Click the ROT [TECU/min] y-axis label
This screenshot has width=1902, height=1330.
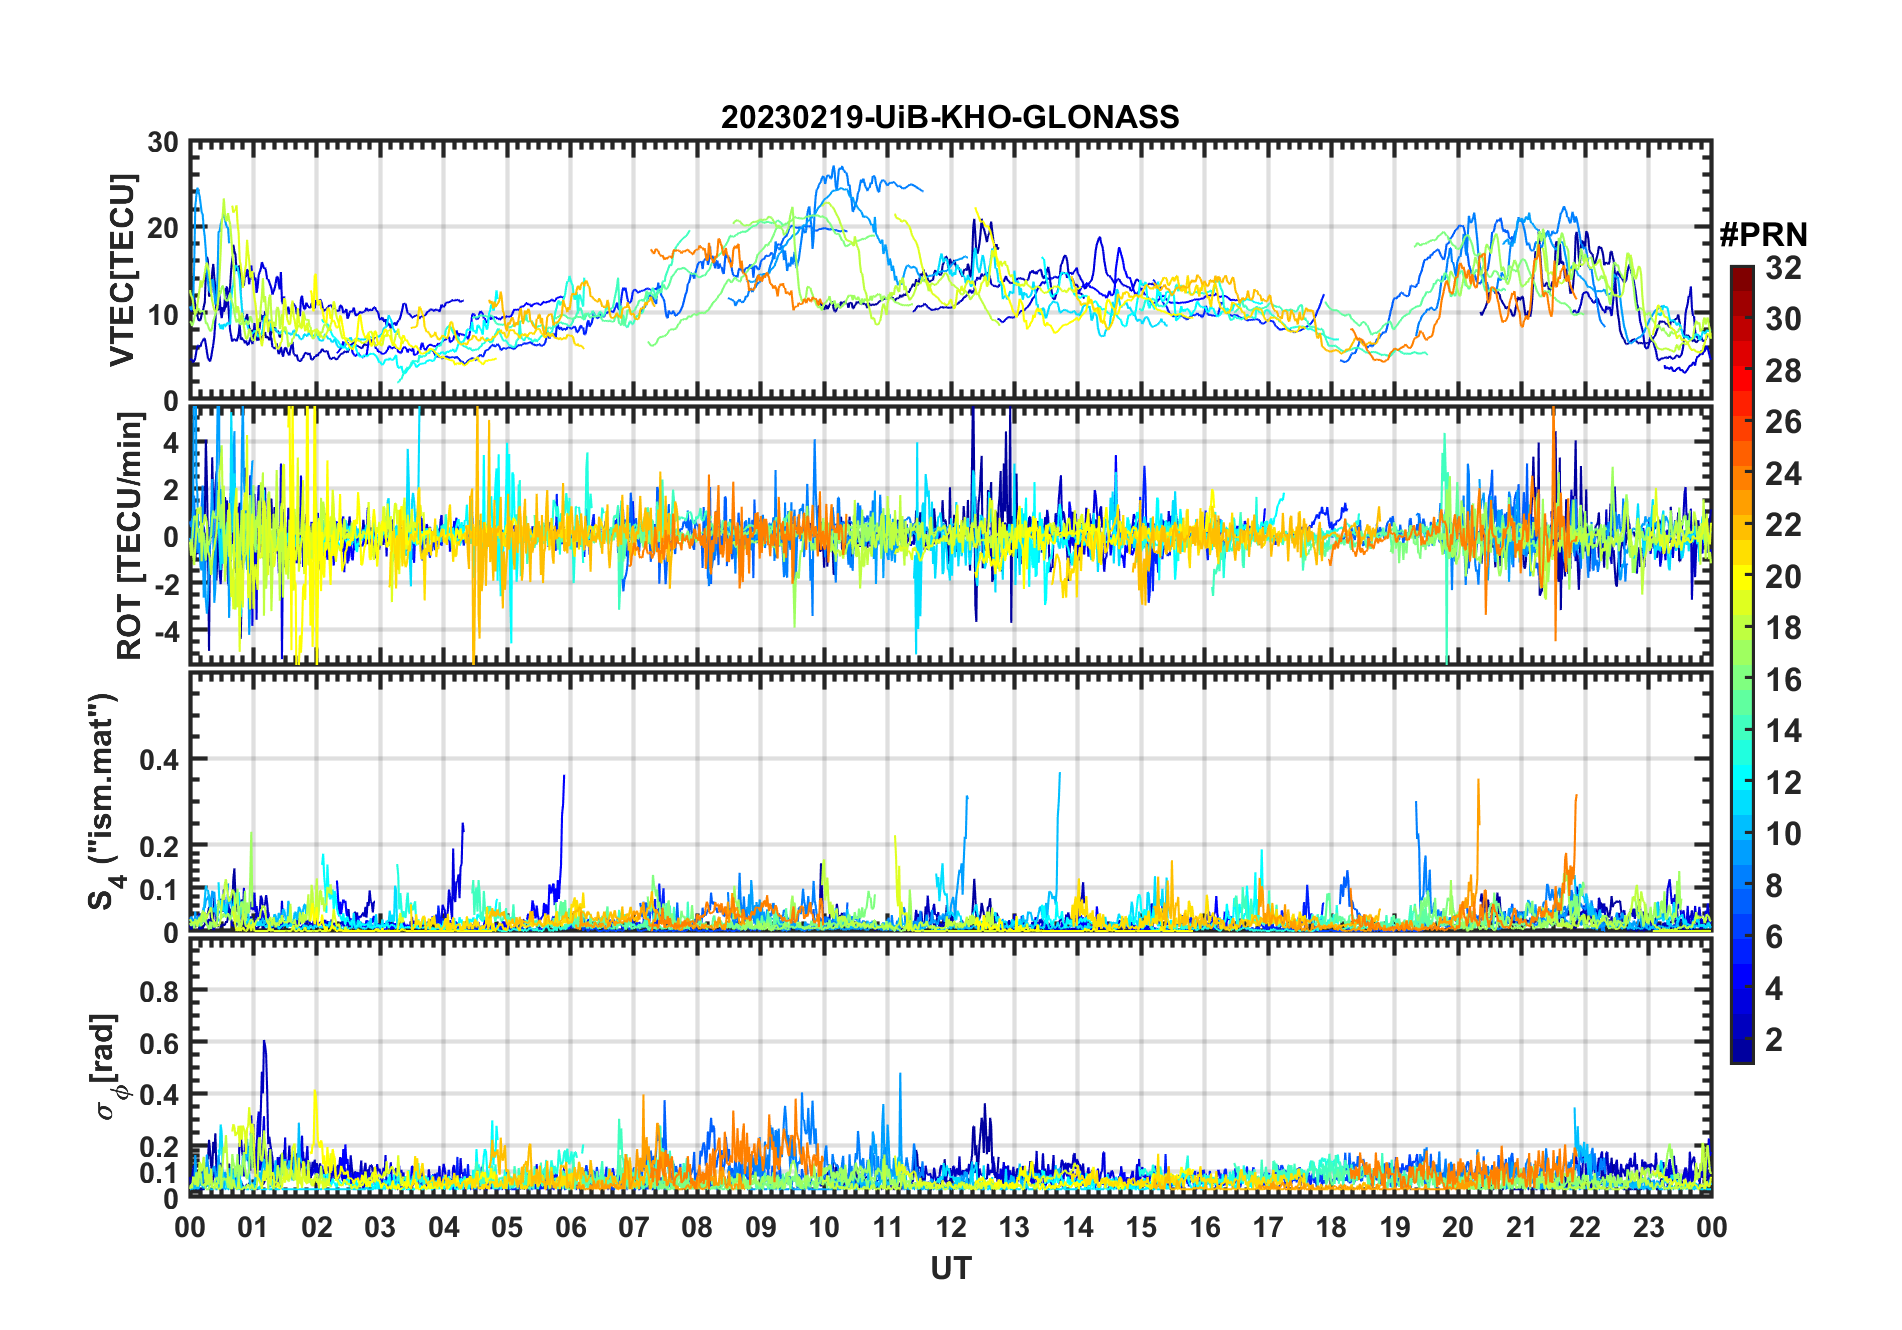129,535
